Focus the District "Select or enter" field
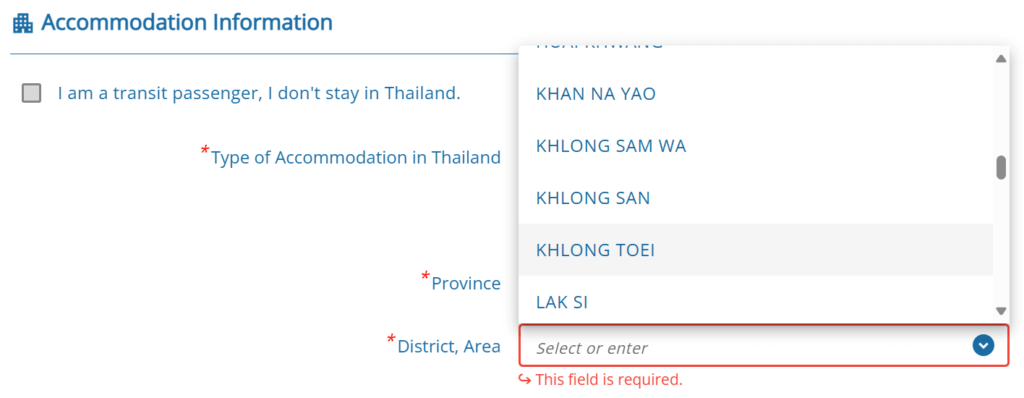Screen dimensions: 1024x398 tap(763, 345)
